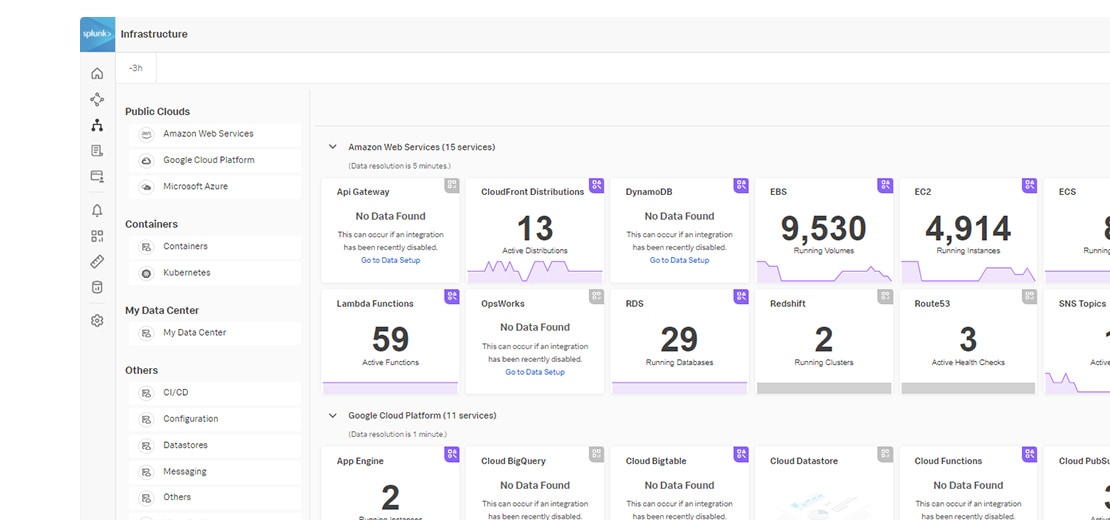The image size is (1110, 520).
Task: Select Microsoft Azure in sidebar
Action: [214, 187]
